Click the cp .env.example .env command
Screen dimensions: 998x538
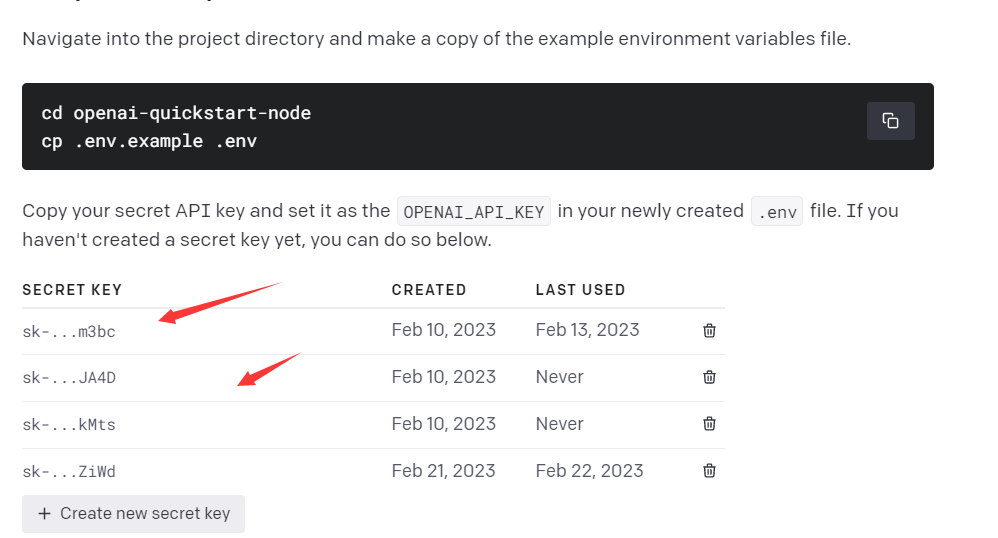tap(149, 141)
